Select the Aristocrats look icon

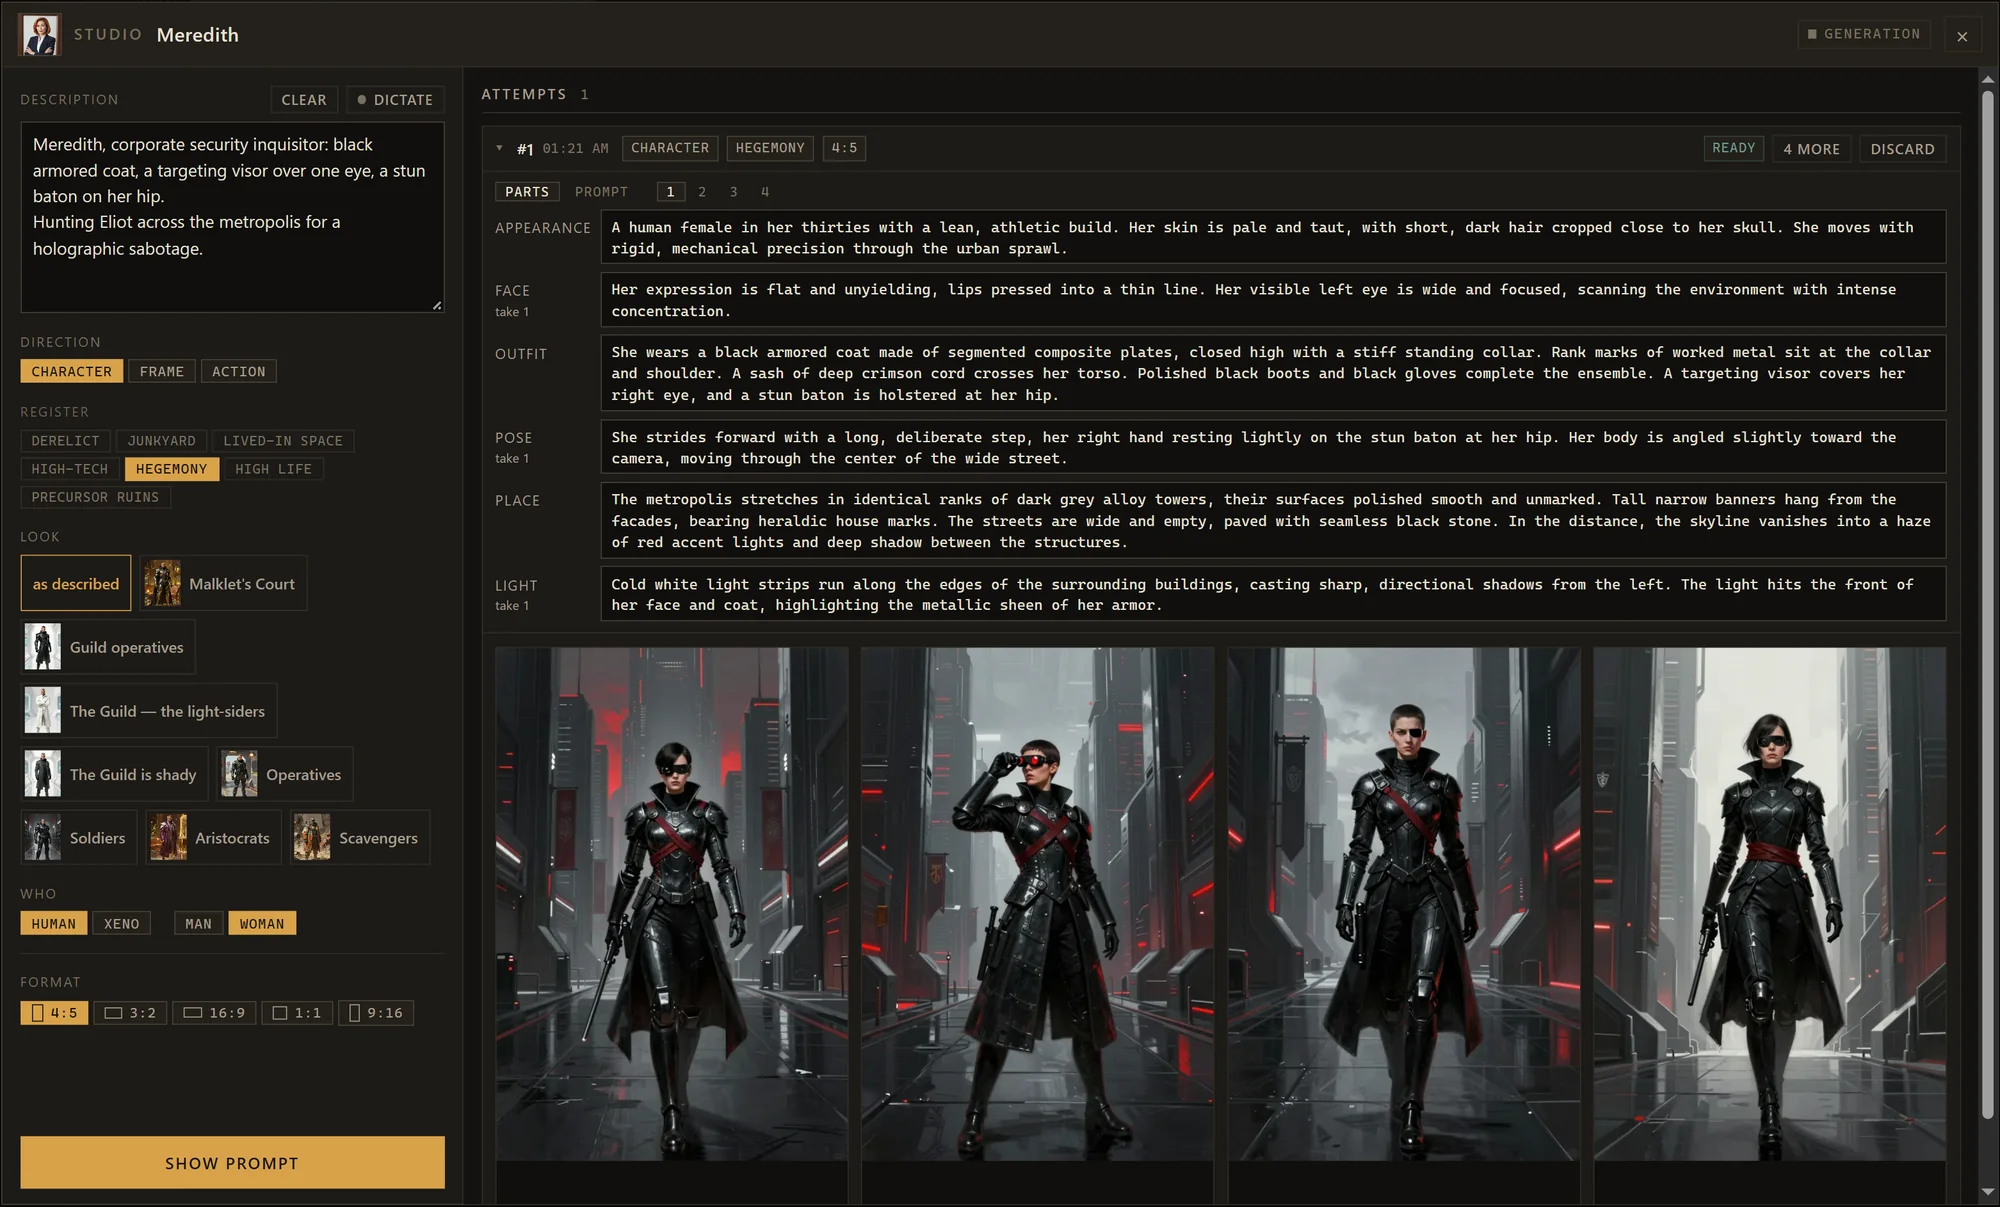[168, 838]
